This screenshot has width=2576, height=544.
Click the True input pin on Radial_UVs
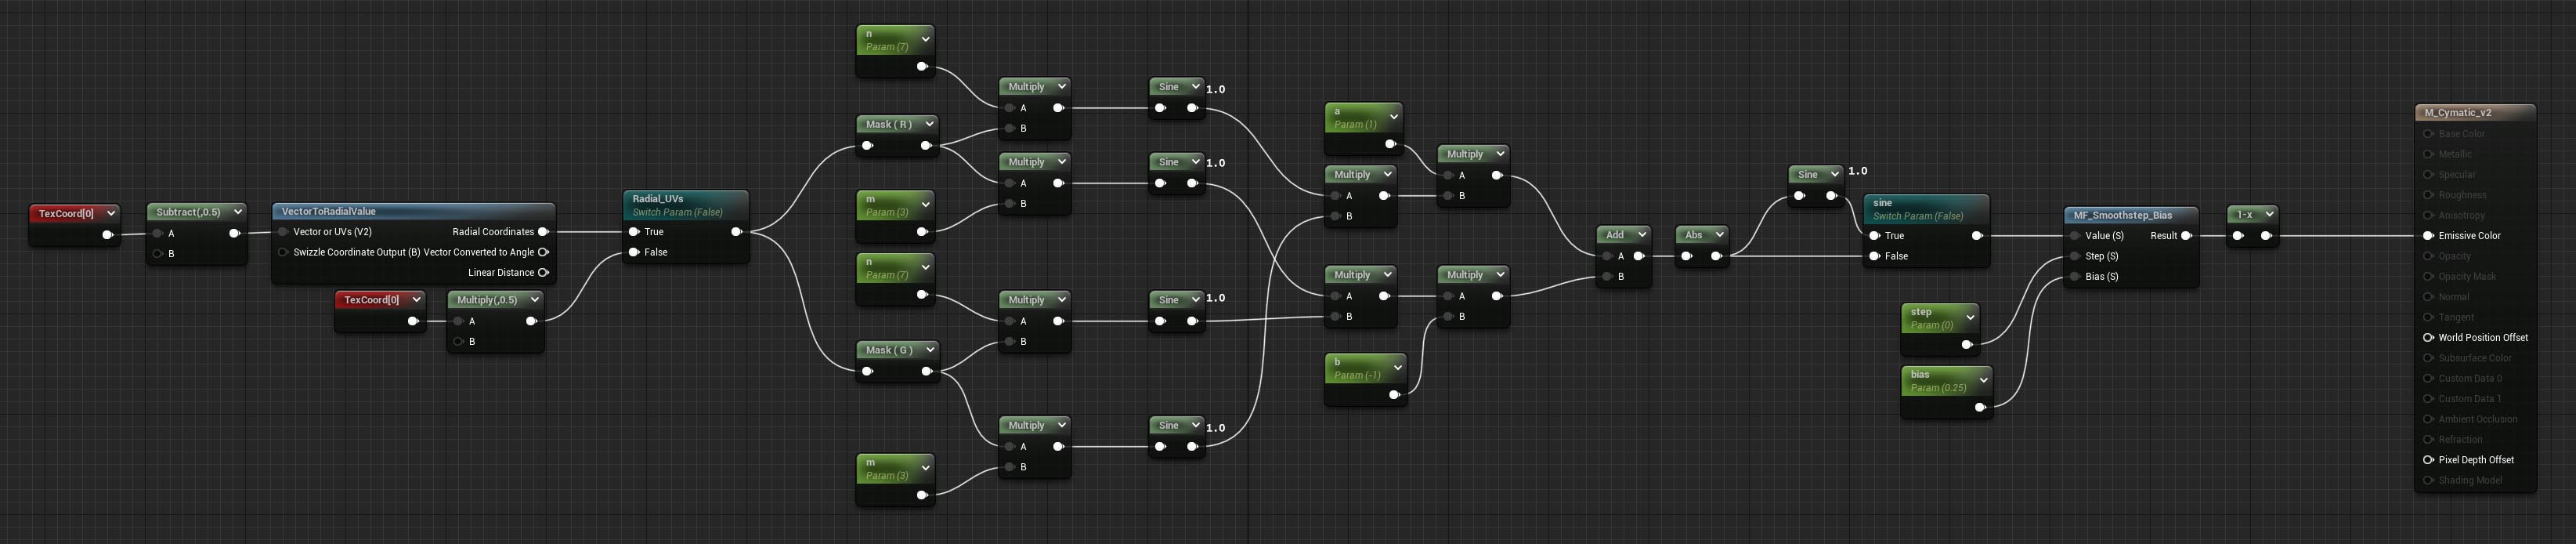(x=634, y=232)
